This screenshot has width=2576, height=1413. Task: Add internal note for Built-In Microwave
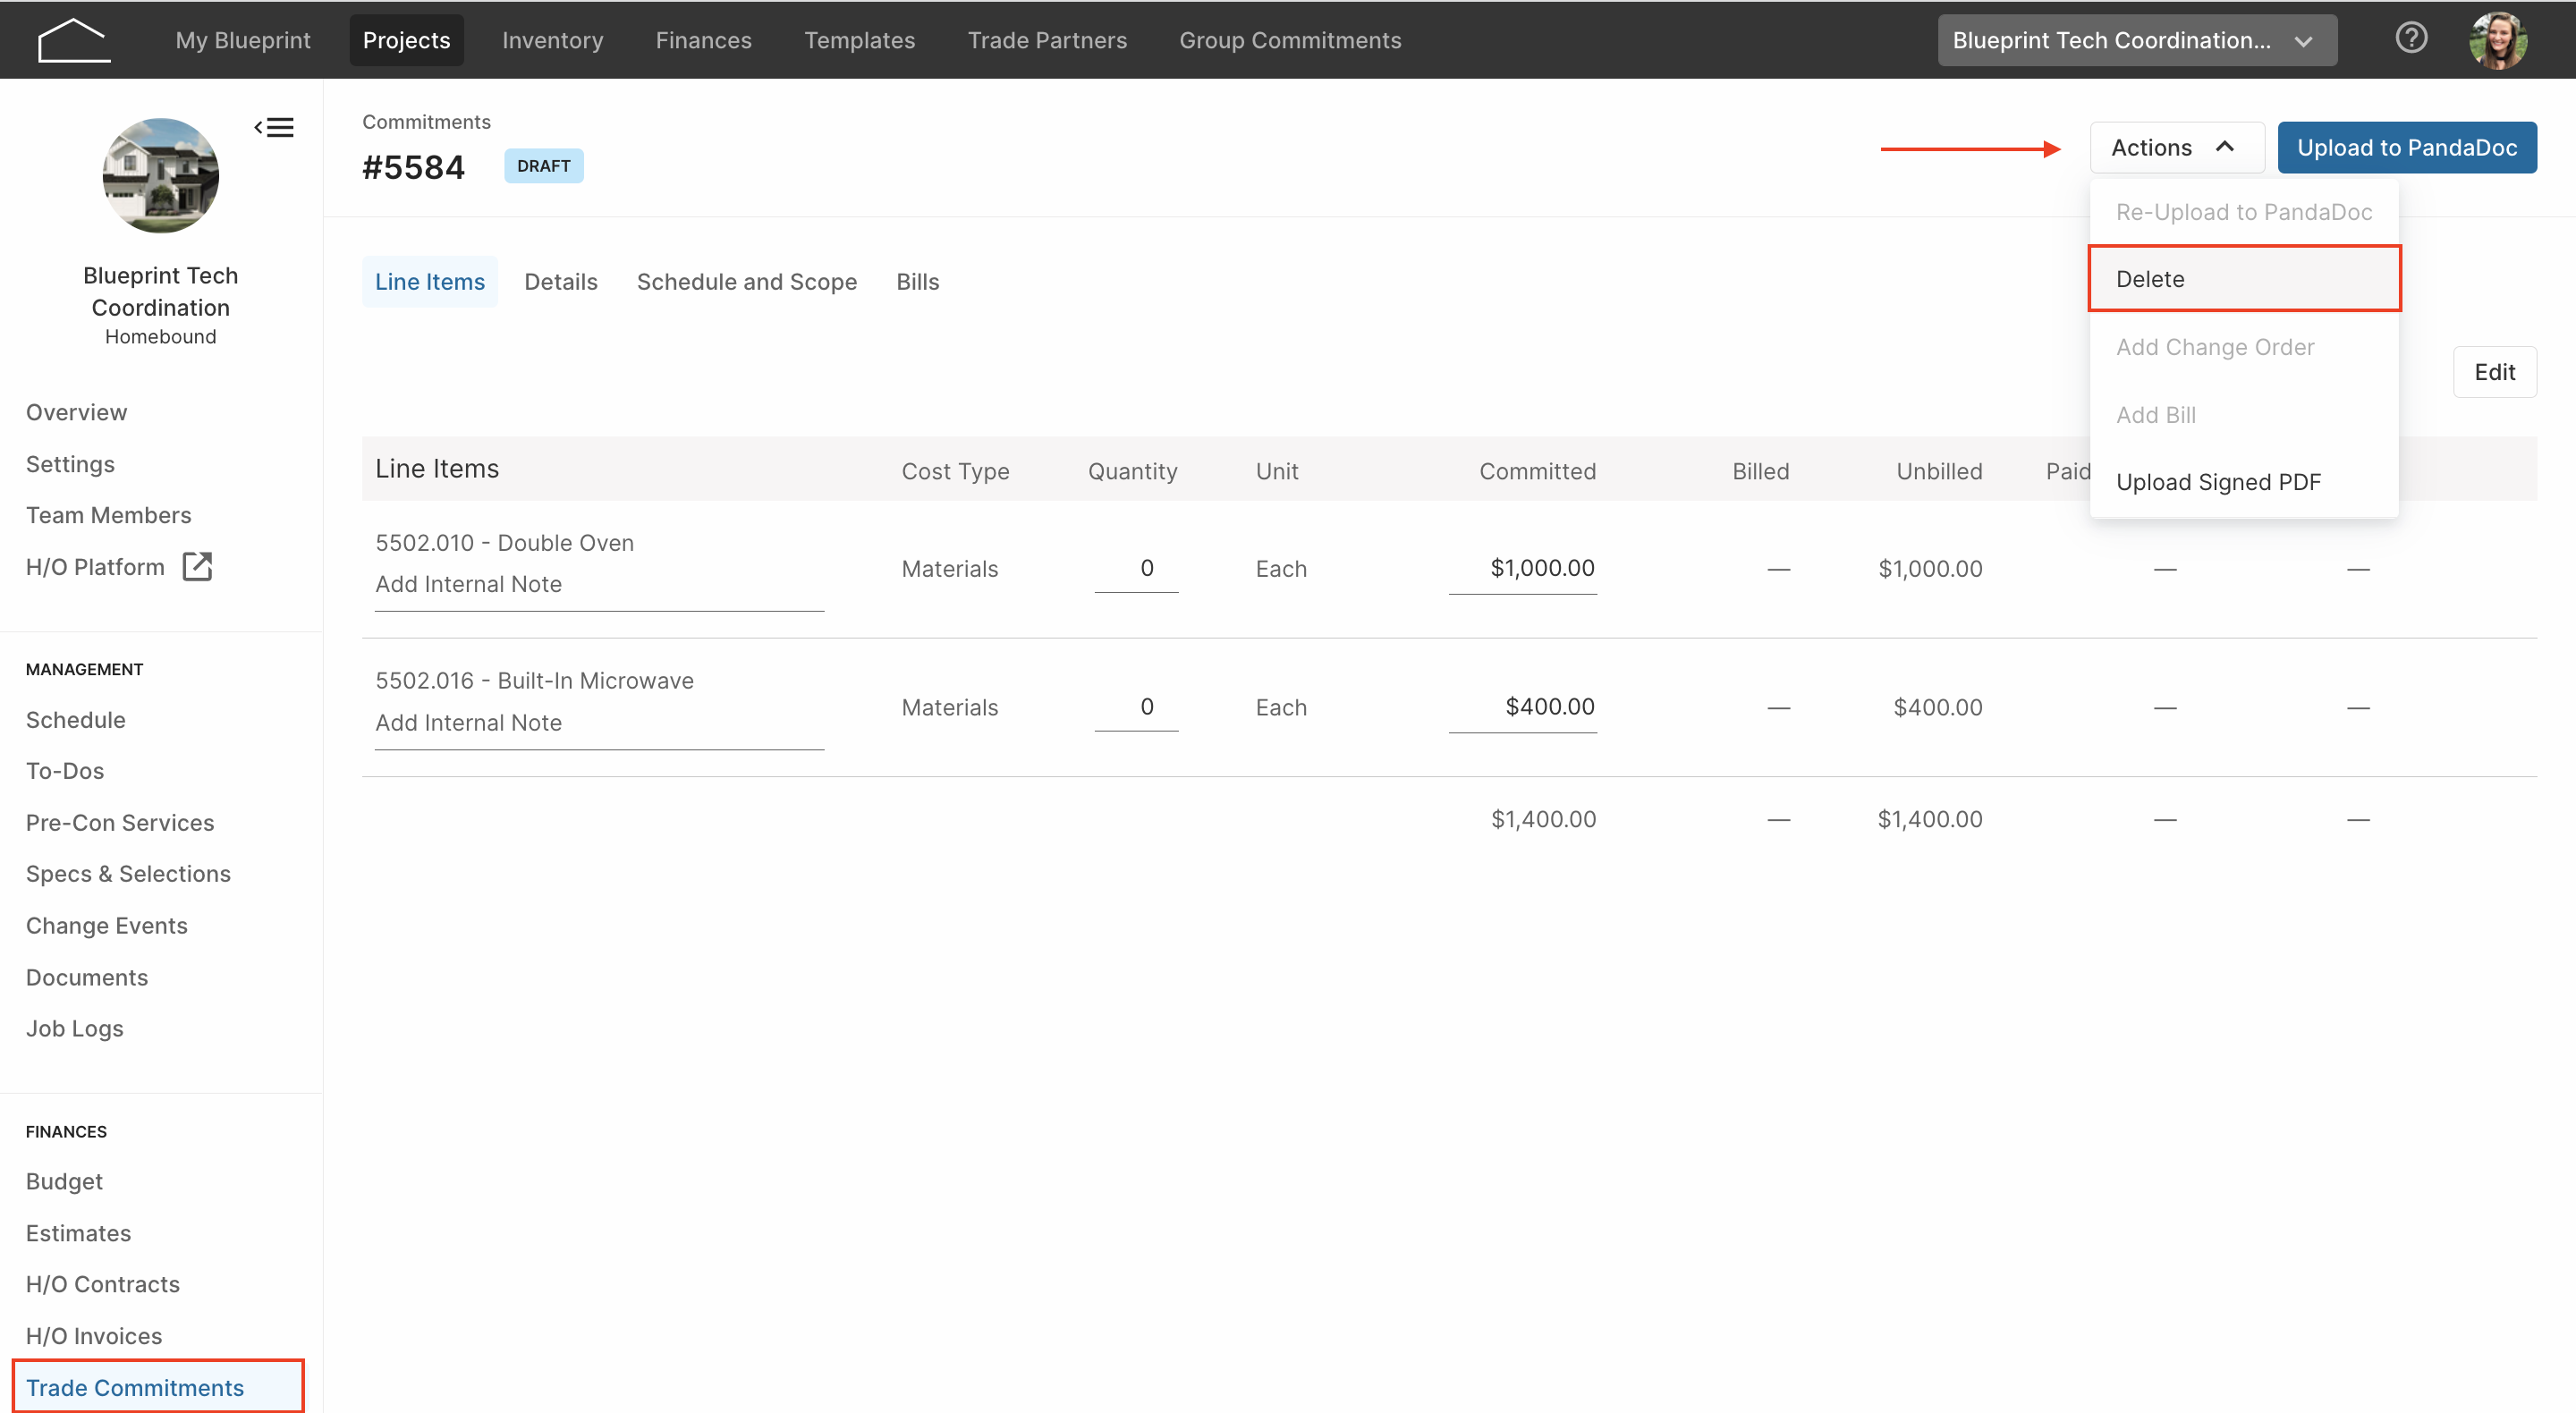click(599, 723)
